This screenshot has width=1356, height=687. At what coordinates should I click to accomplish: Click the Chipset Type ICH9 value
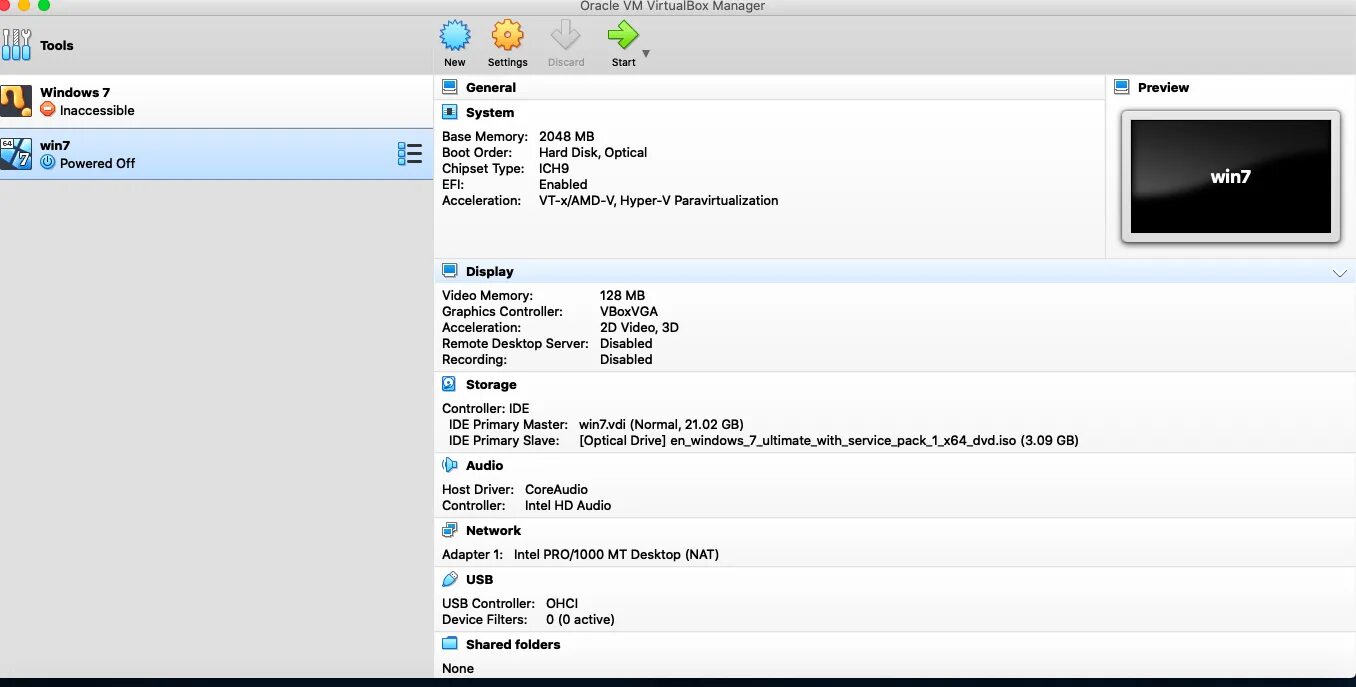click(555, 168)
